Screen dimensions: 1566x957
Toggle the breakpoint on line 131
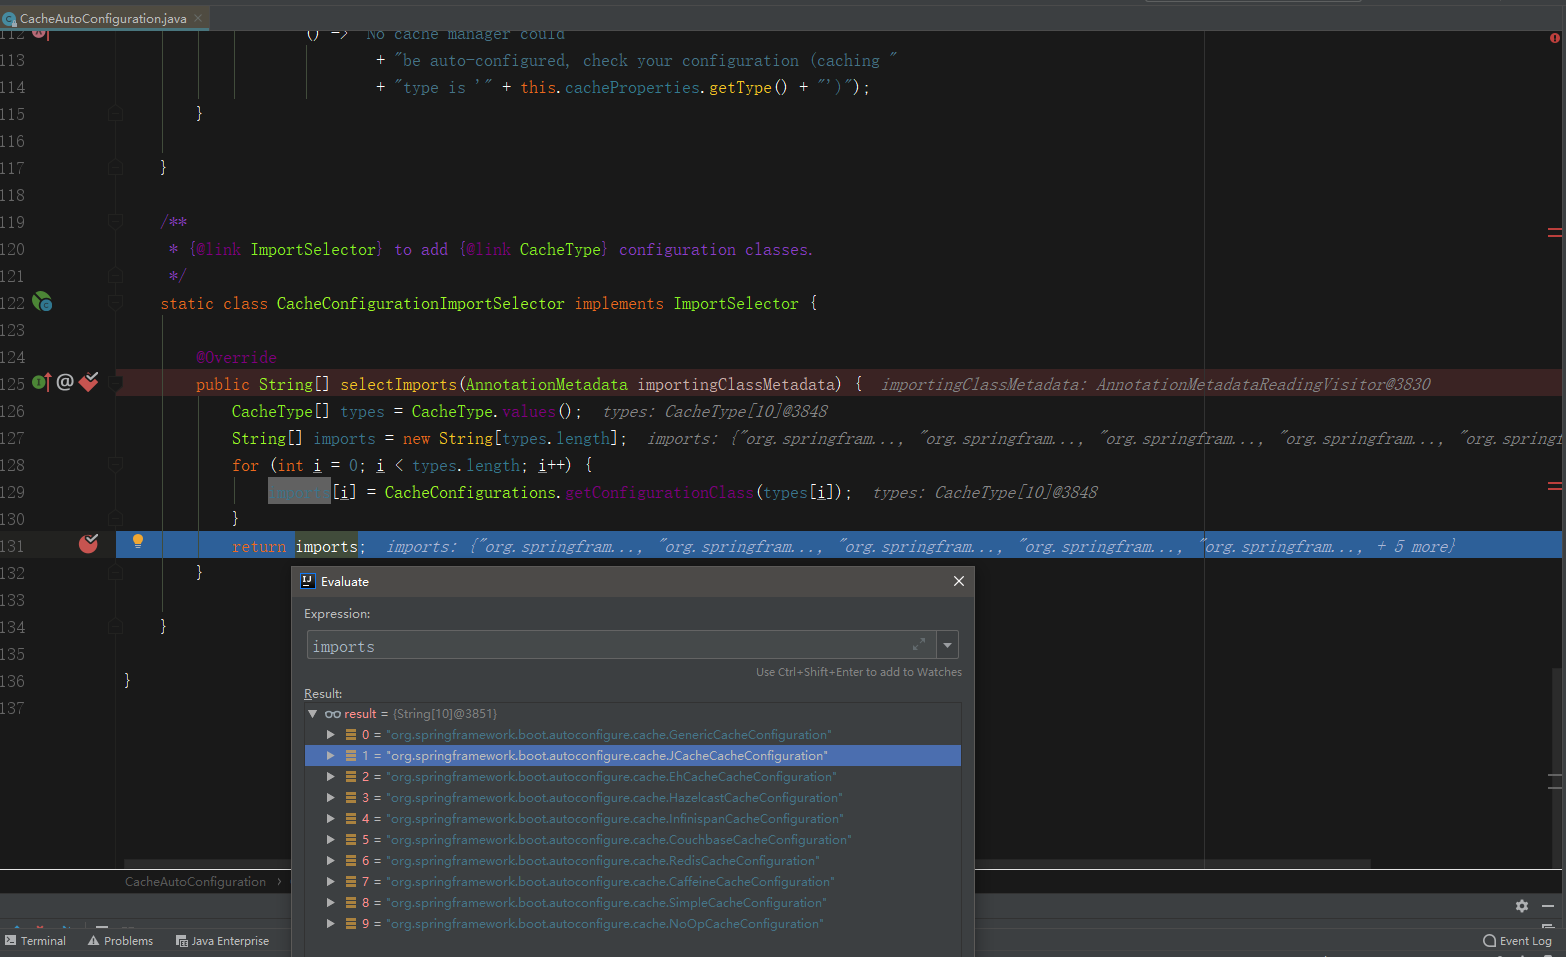click(x=88, y=544)
